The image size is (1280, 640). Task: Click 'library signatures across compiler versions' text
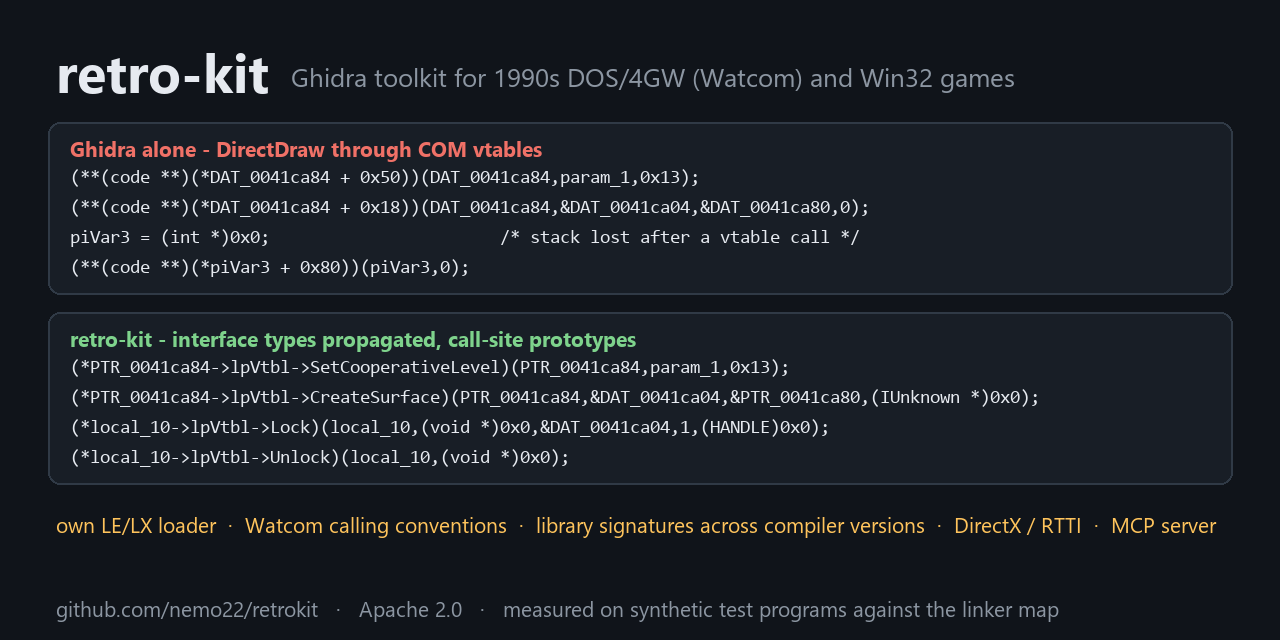pyautogui.click(x=730, y=526)
